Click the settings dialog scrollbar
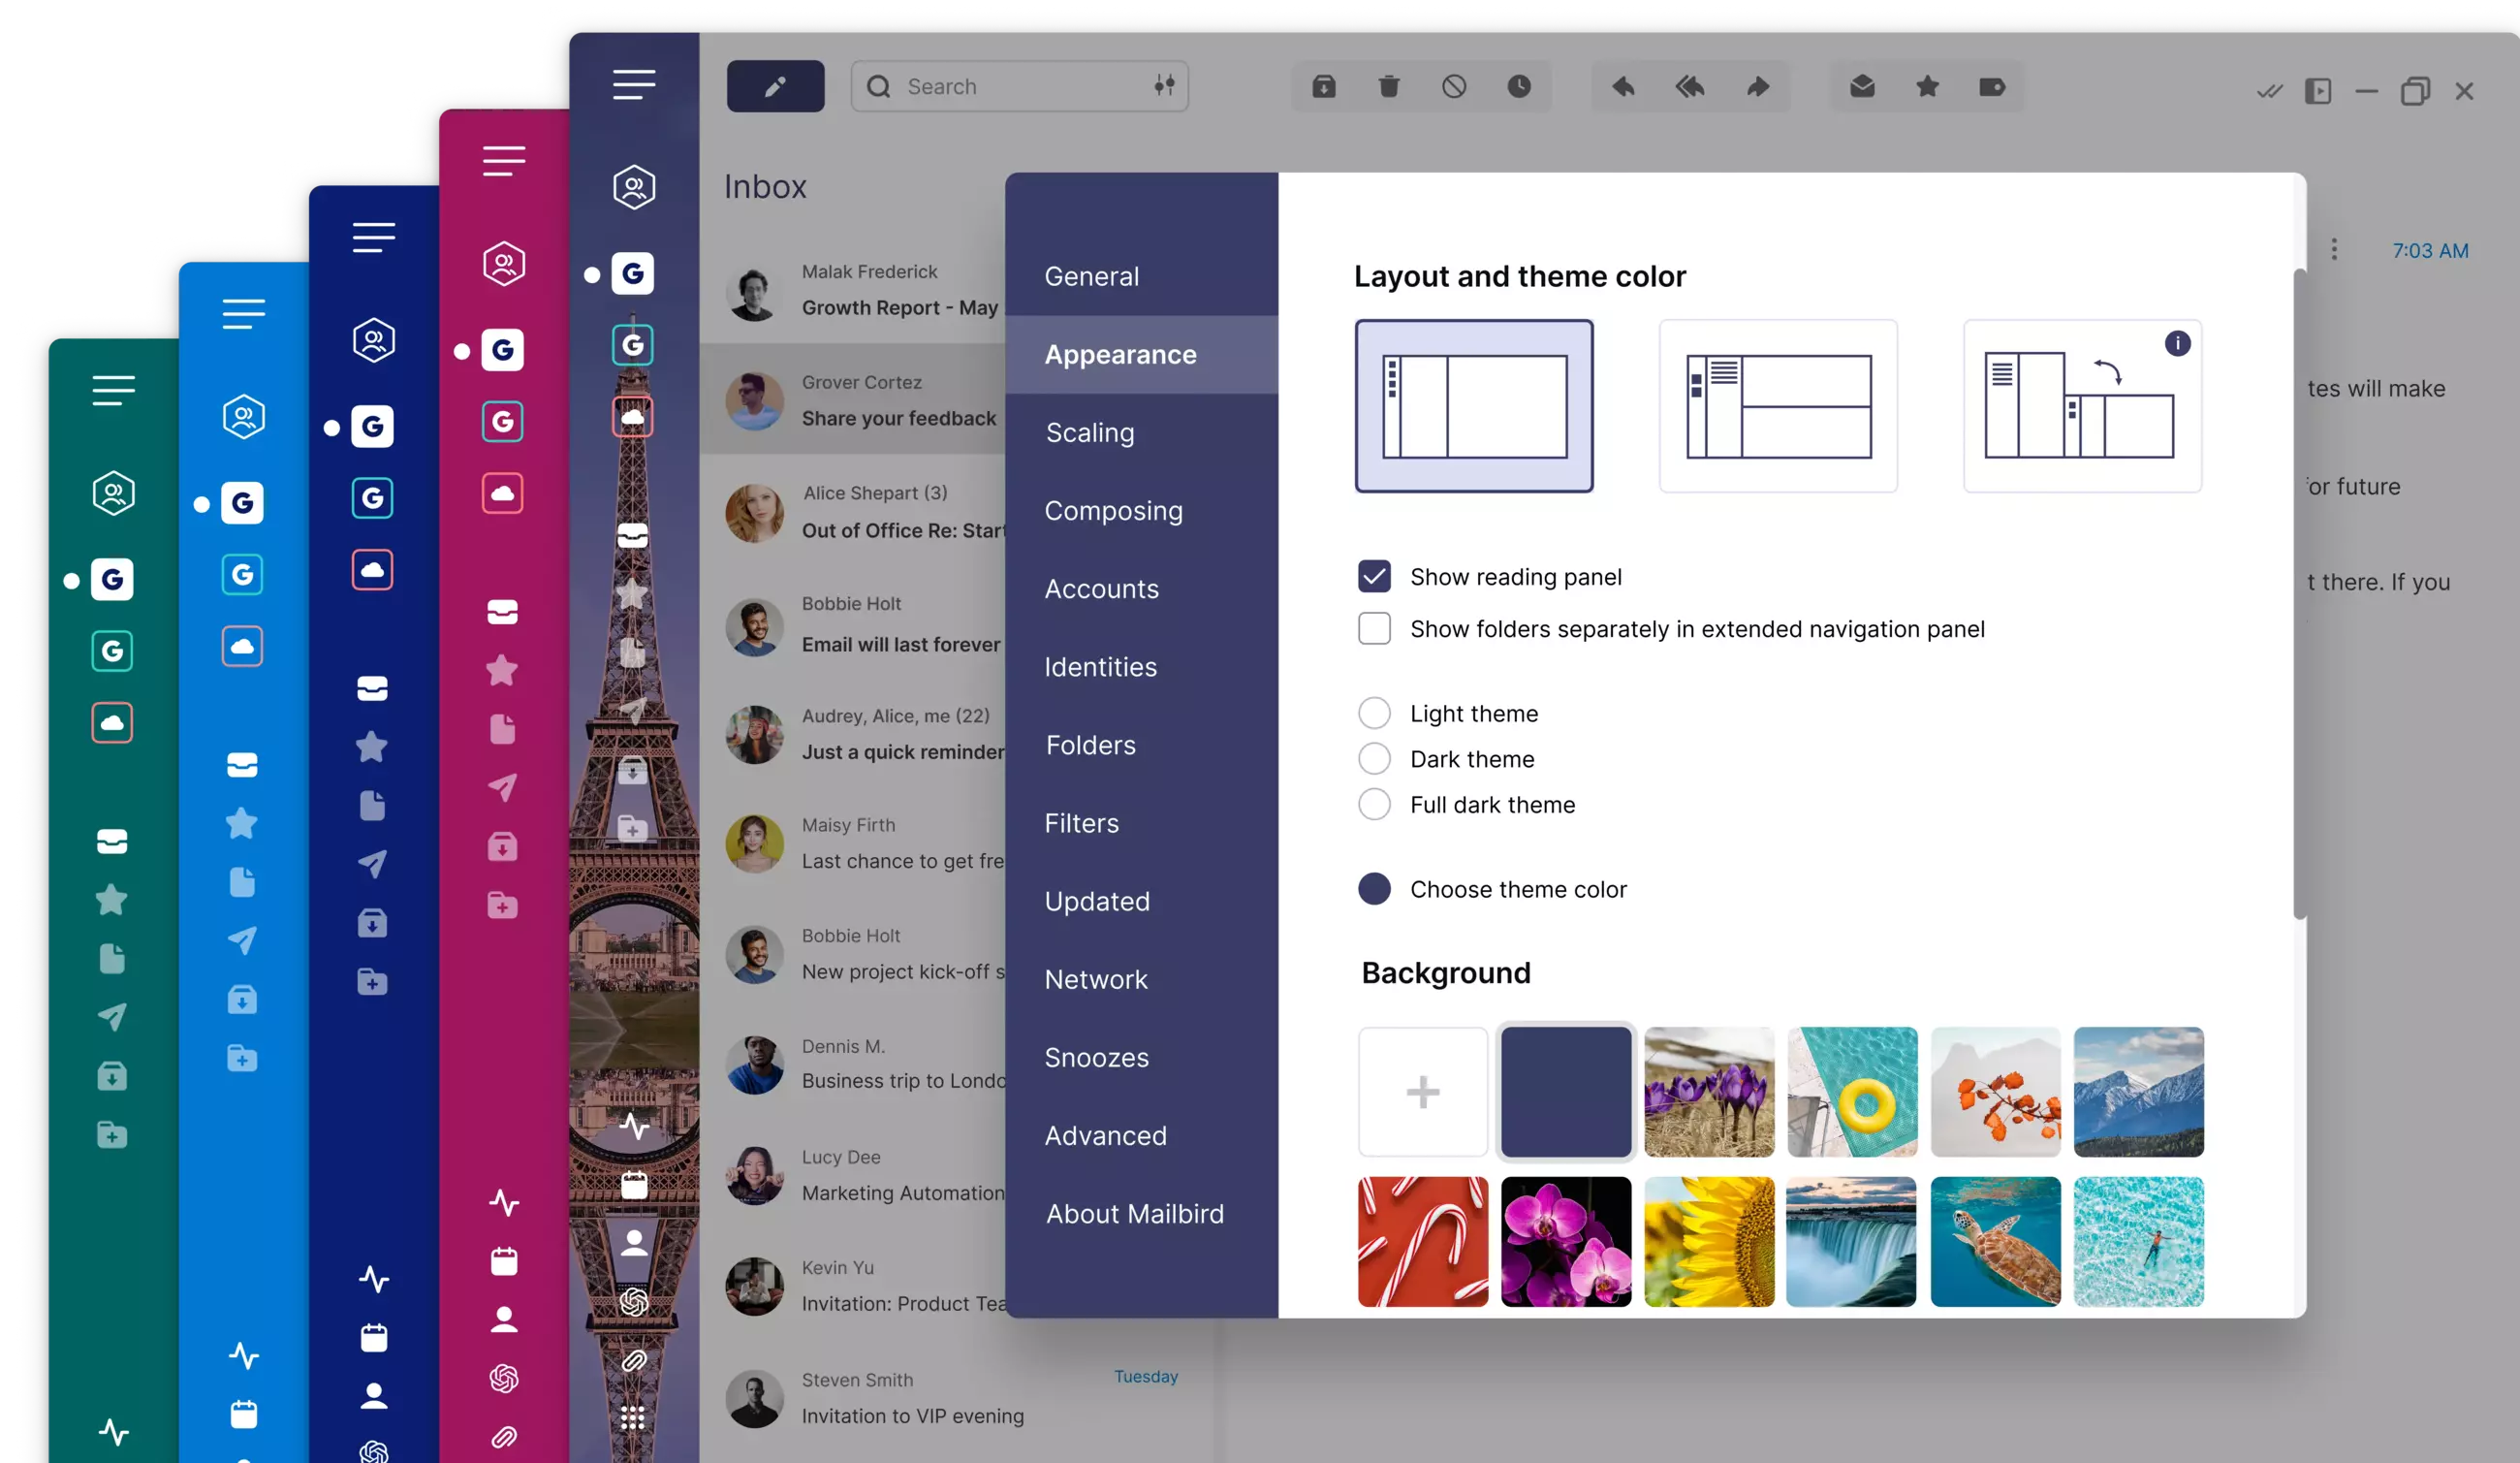The image size is (2520, 1463). [2300, 593]
